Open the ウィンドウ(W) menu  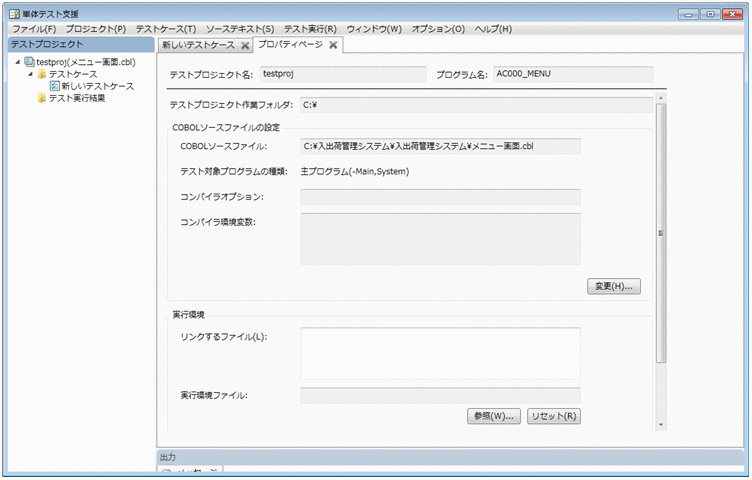pos(374,29)
